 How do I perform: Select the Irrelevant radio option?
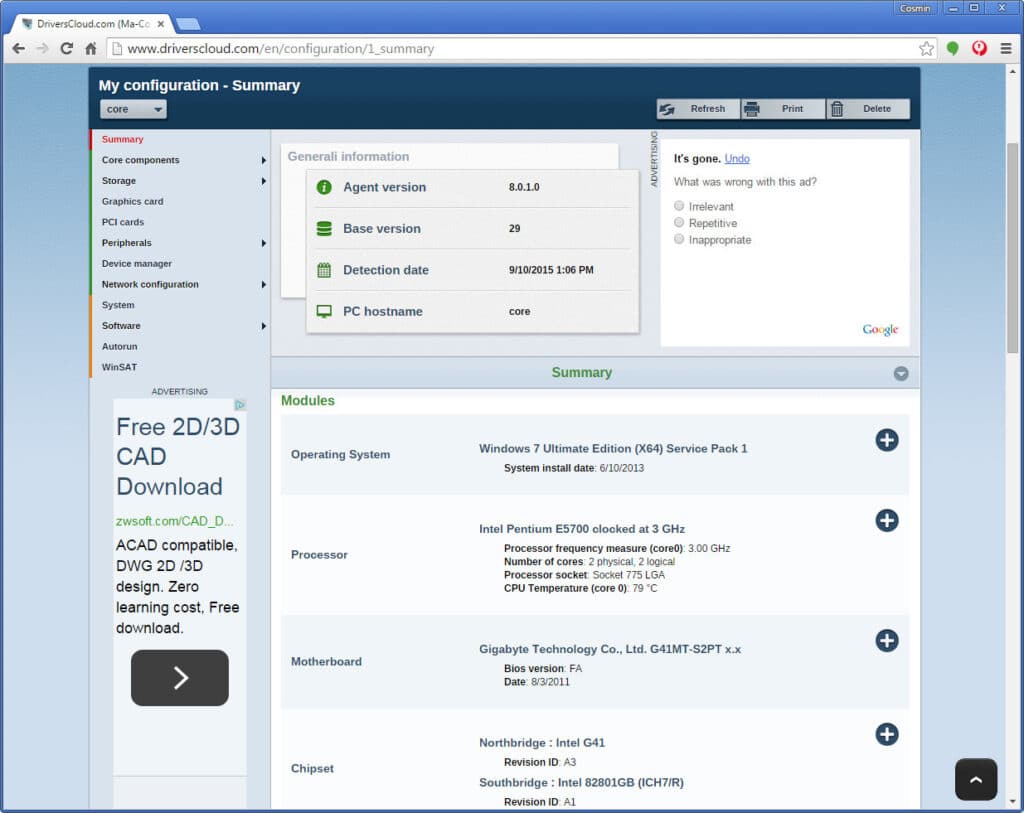(679, 206)
